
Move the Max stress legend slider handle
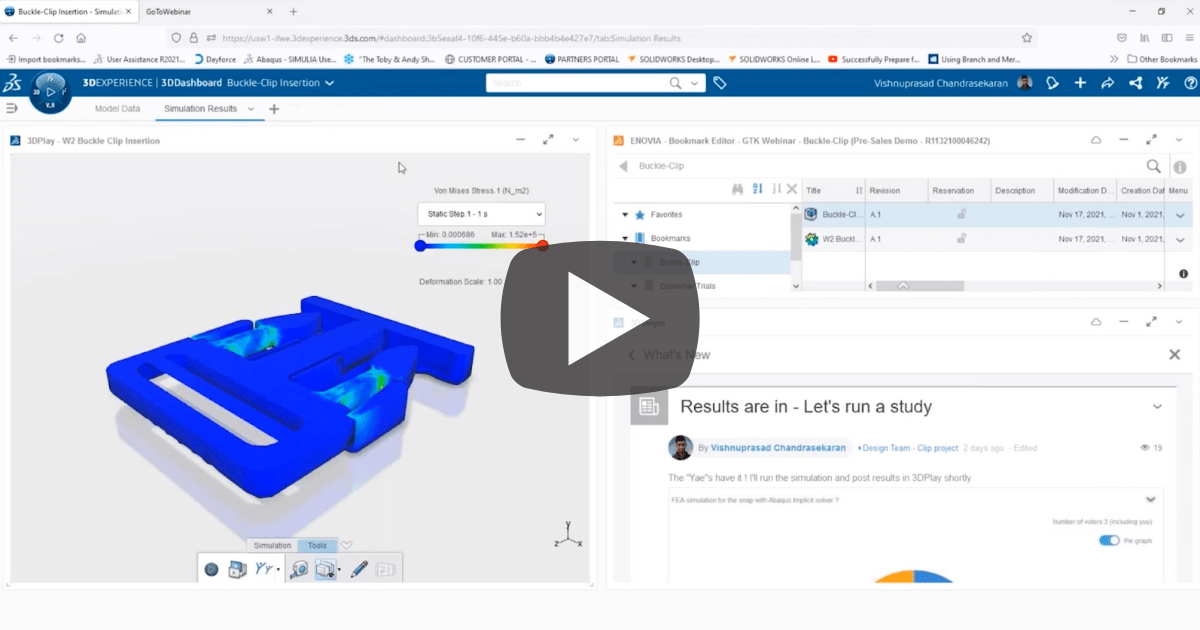point(542,245)
